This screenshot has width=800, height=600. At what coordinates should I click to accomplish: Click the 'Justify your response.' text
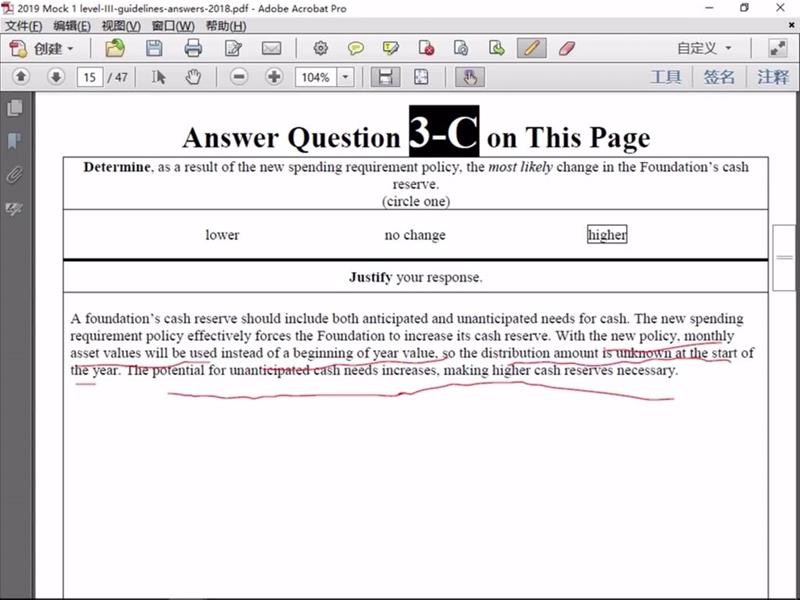click(416, 277)
